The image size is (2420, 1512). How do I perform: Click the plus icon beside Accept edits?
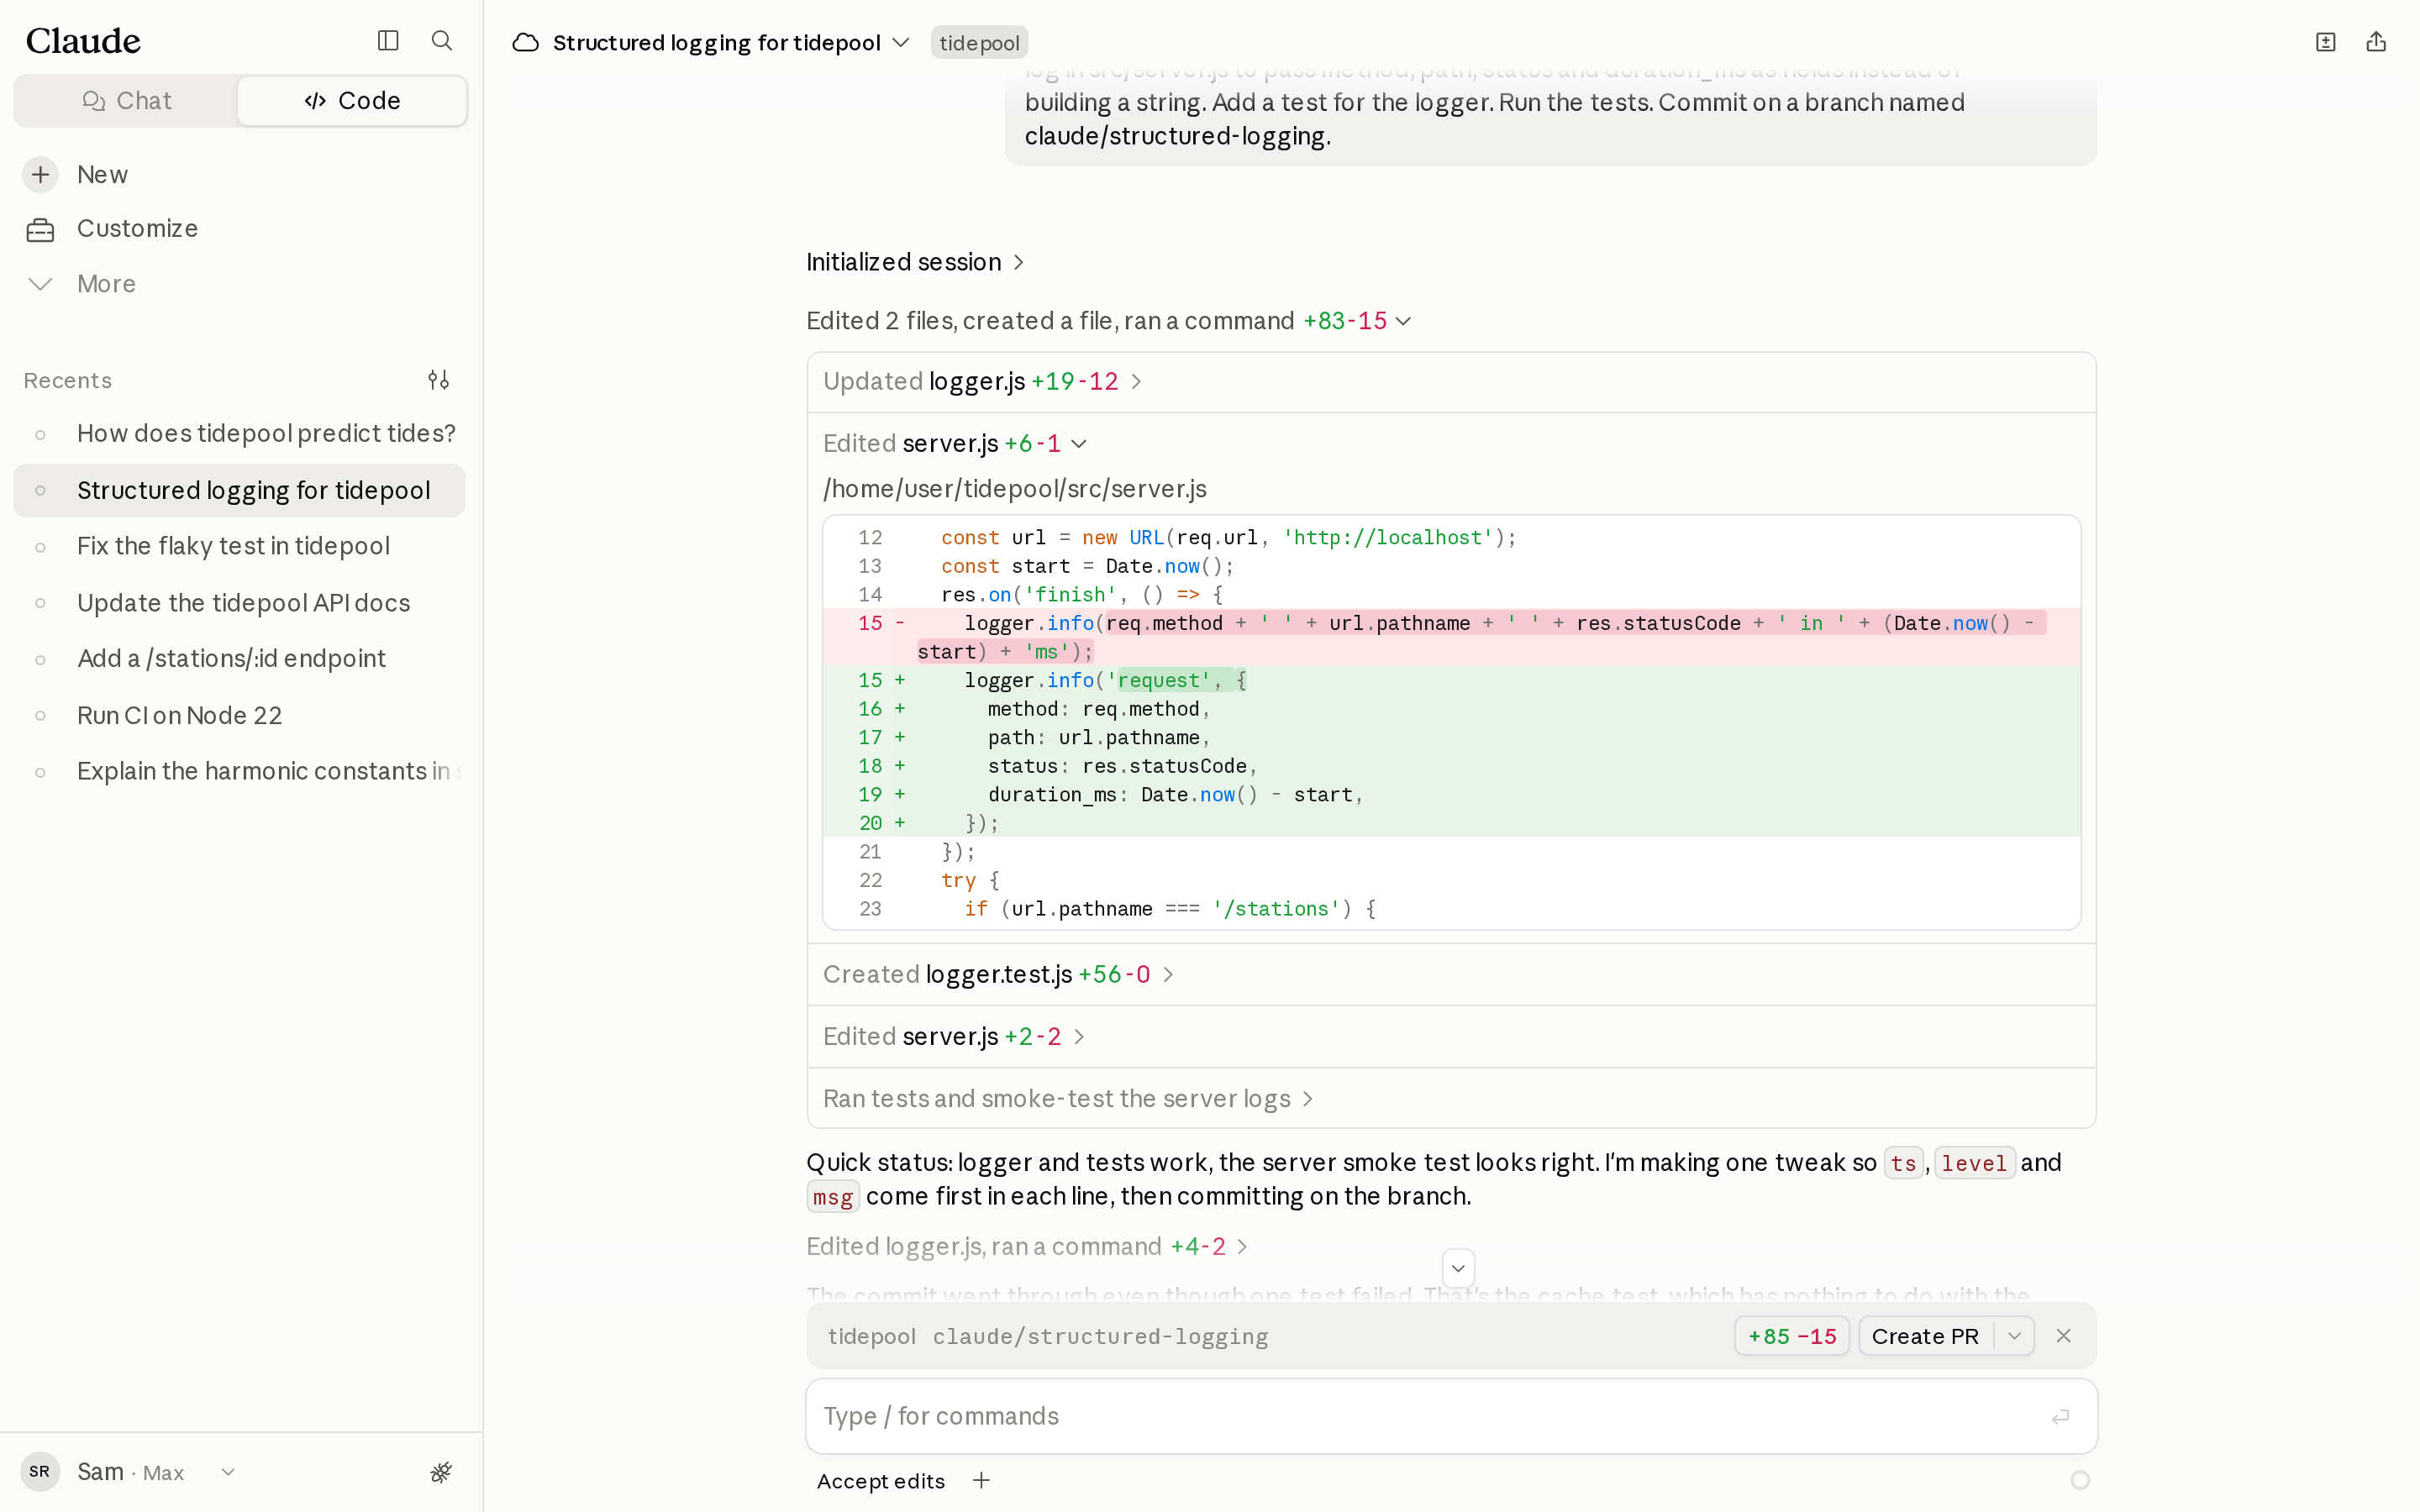(982, 1480)
